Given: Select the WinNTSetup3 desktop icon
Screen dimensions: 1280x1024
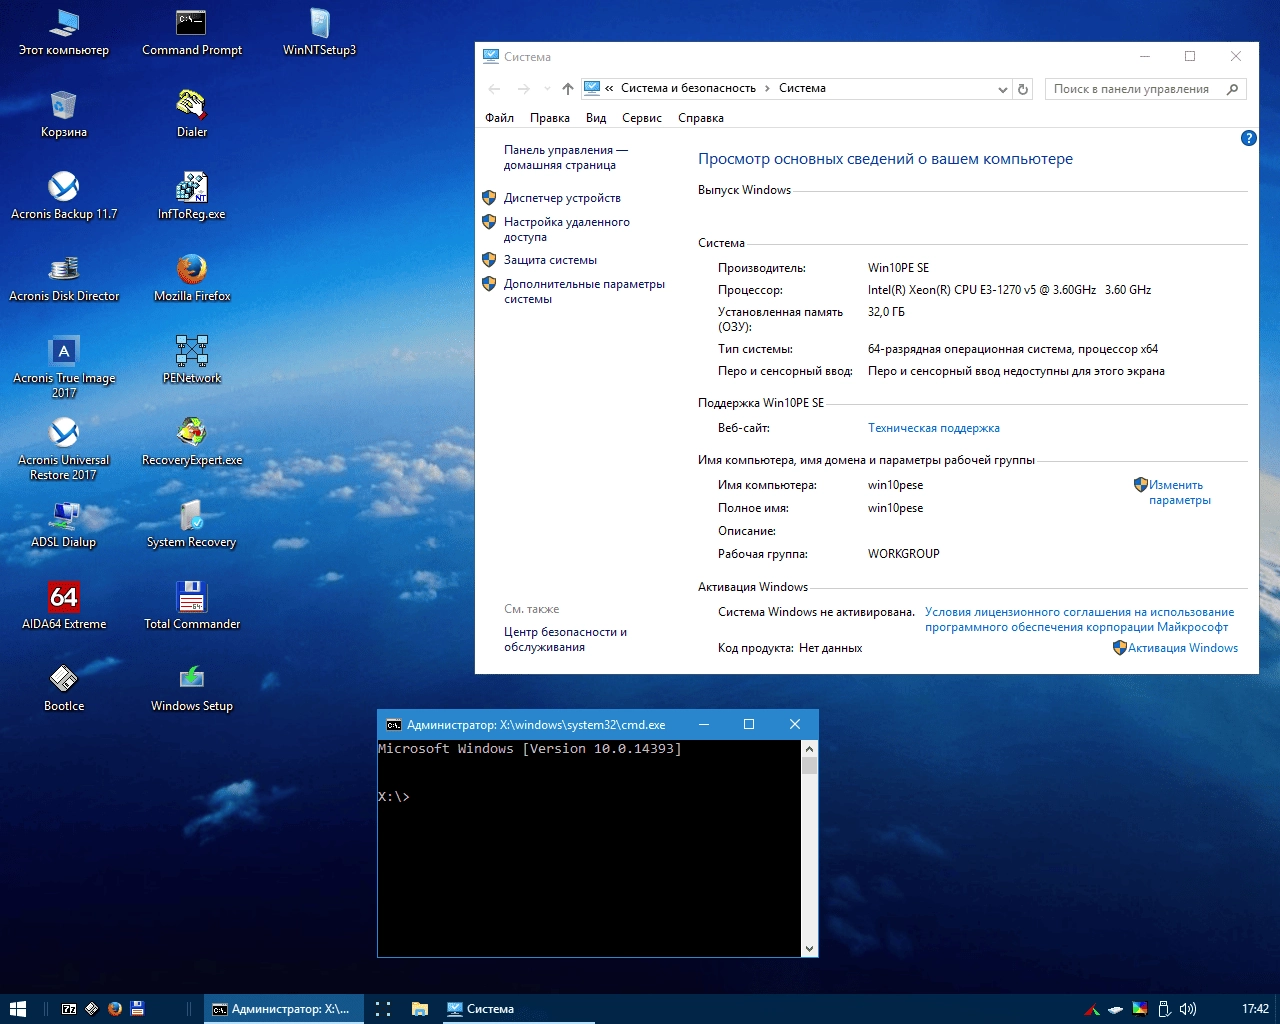Looking at the screenshot, I should (320, 33).
